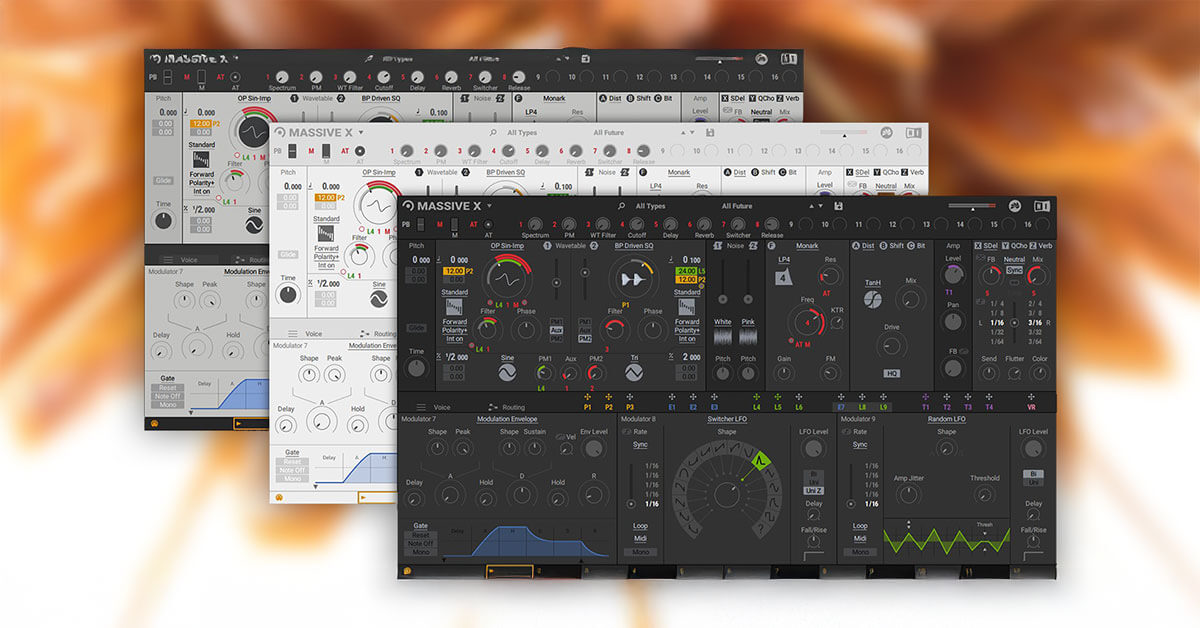Click the Random LFO green waveform display
Image resolution: width=1200 pixels, height=628 pixels.
[x=946, y=541]
